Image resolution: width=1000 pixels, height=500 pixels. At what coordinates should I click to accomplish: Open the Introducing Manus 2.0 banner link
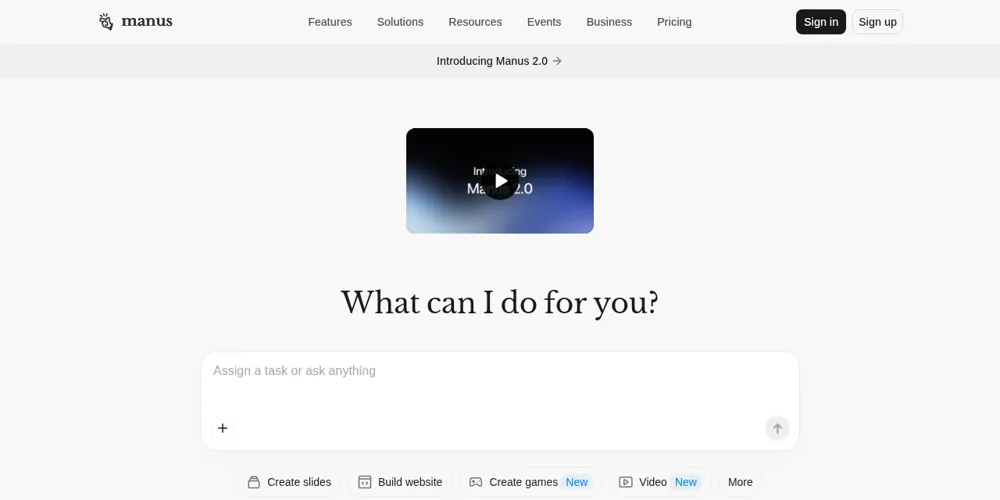click(x=499, y=61)
